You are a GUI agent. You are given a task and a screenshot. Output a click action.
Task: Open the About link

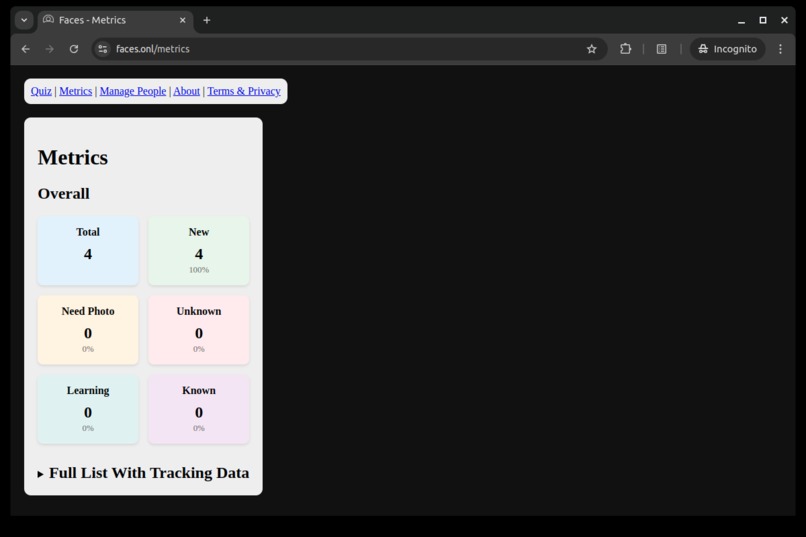[187, 91]
